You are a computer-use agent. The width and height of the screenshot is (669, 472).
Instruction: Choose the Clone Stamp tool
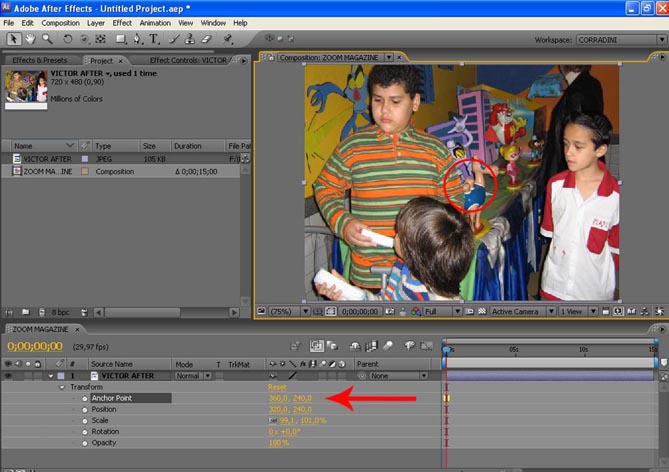[191, 39]
